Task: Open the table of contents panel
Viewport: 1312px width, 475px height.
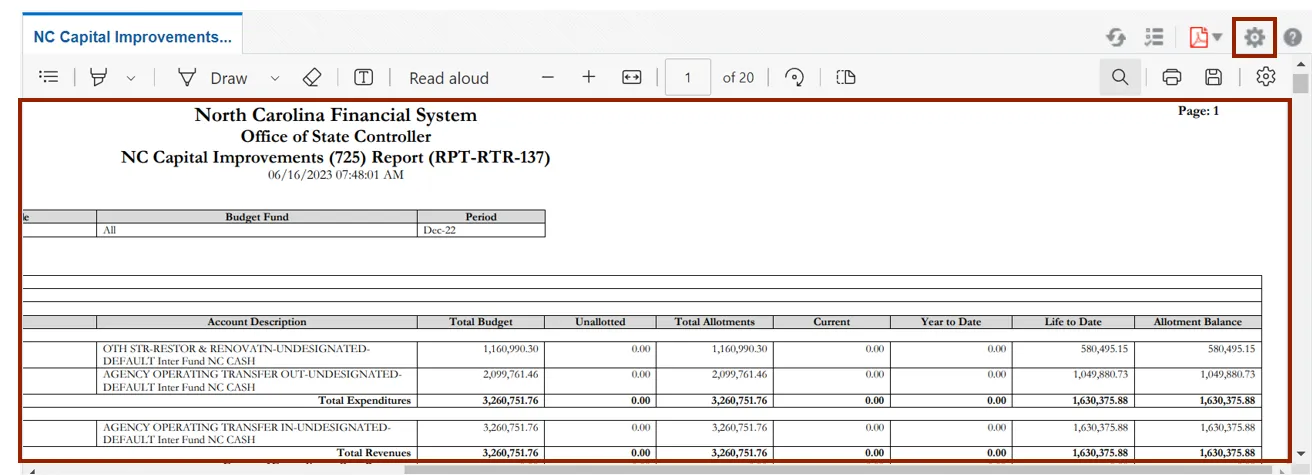Action: [48, 77]
